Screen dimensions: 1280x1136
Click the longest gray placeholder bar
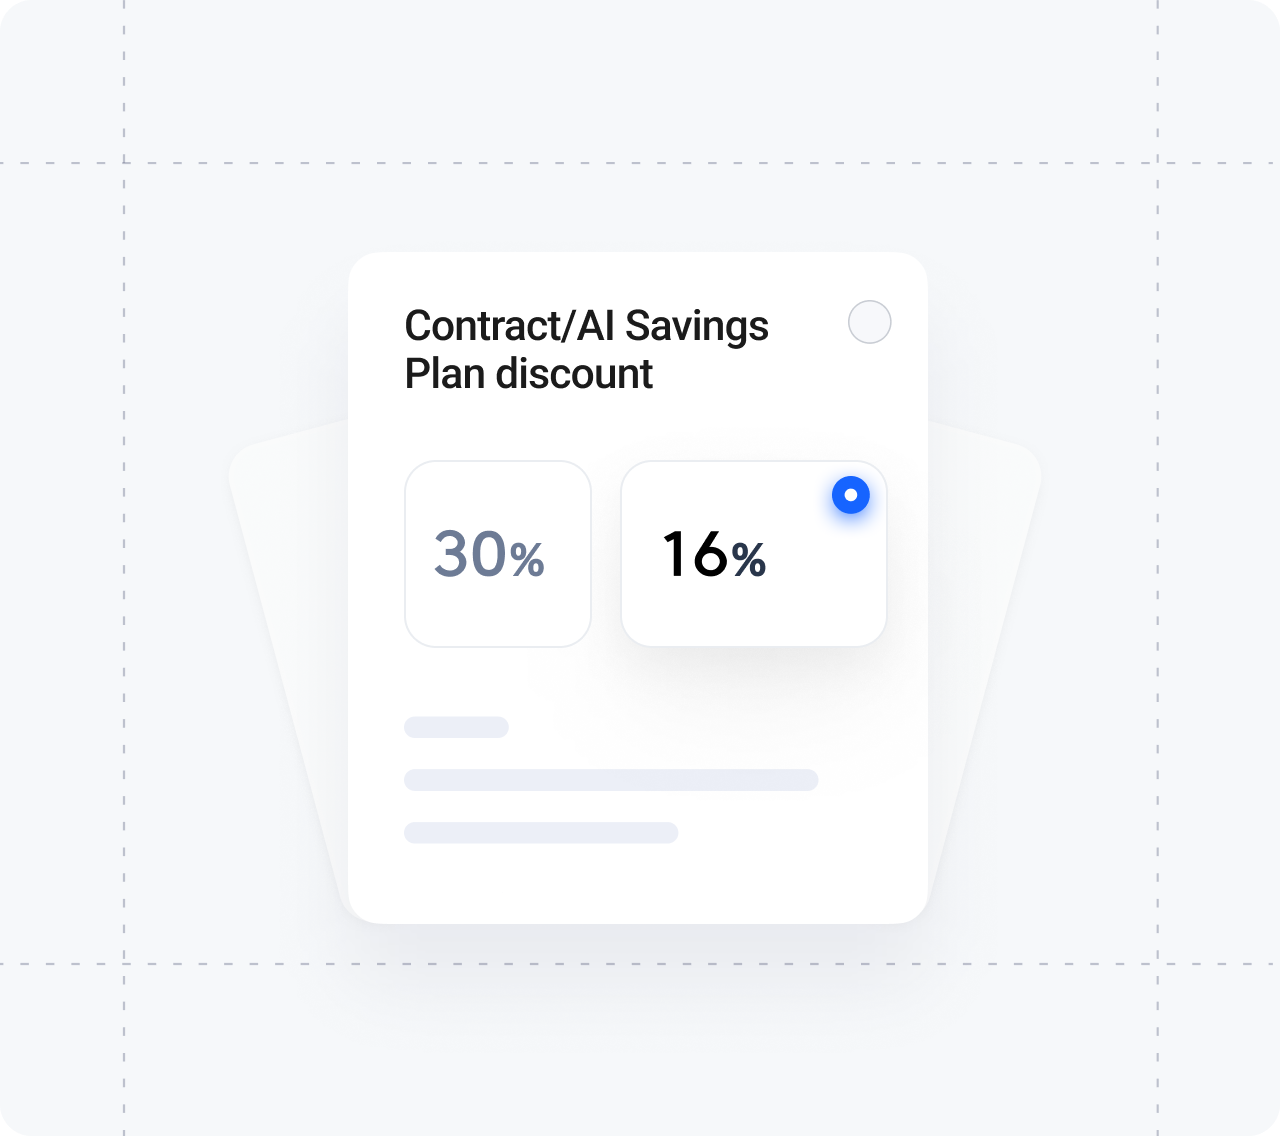pyautogui.click(x=611, y=780)
